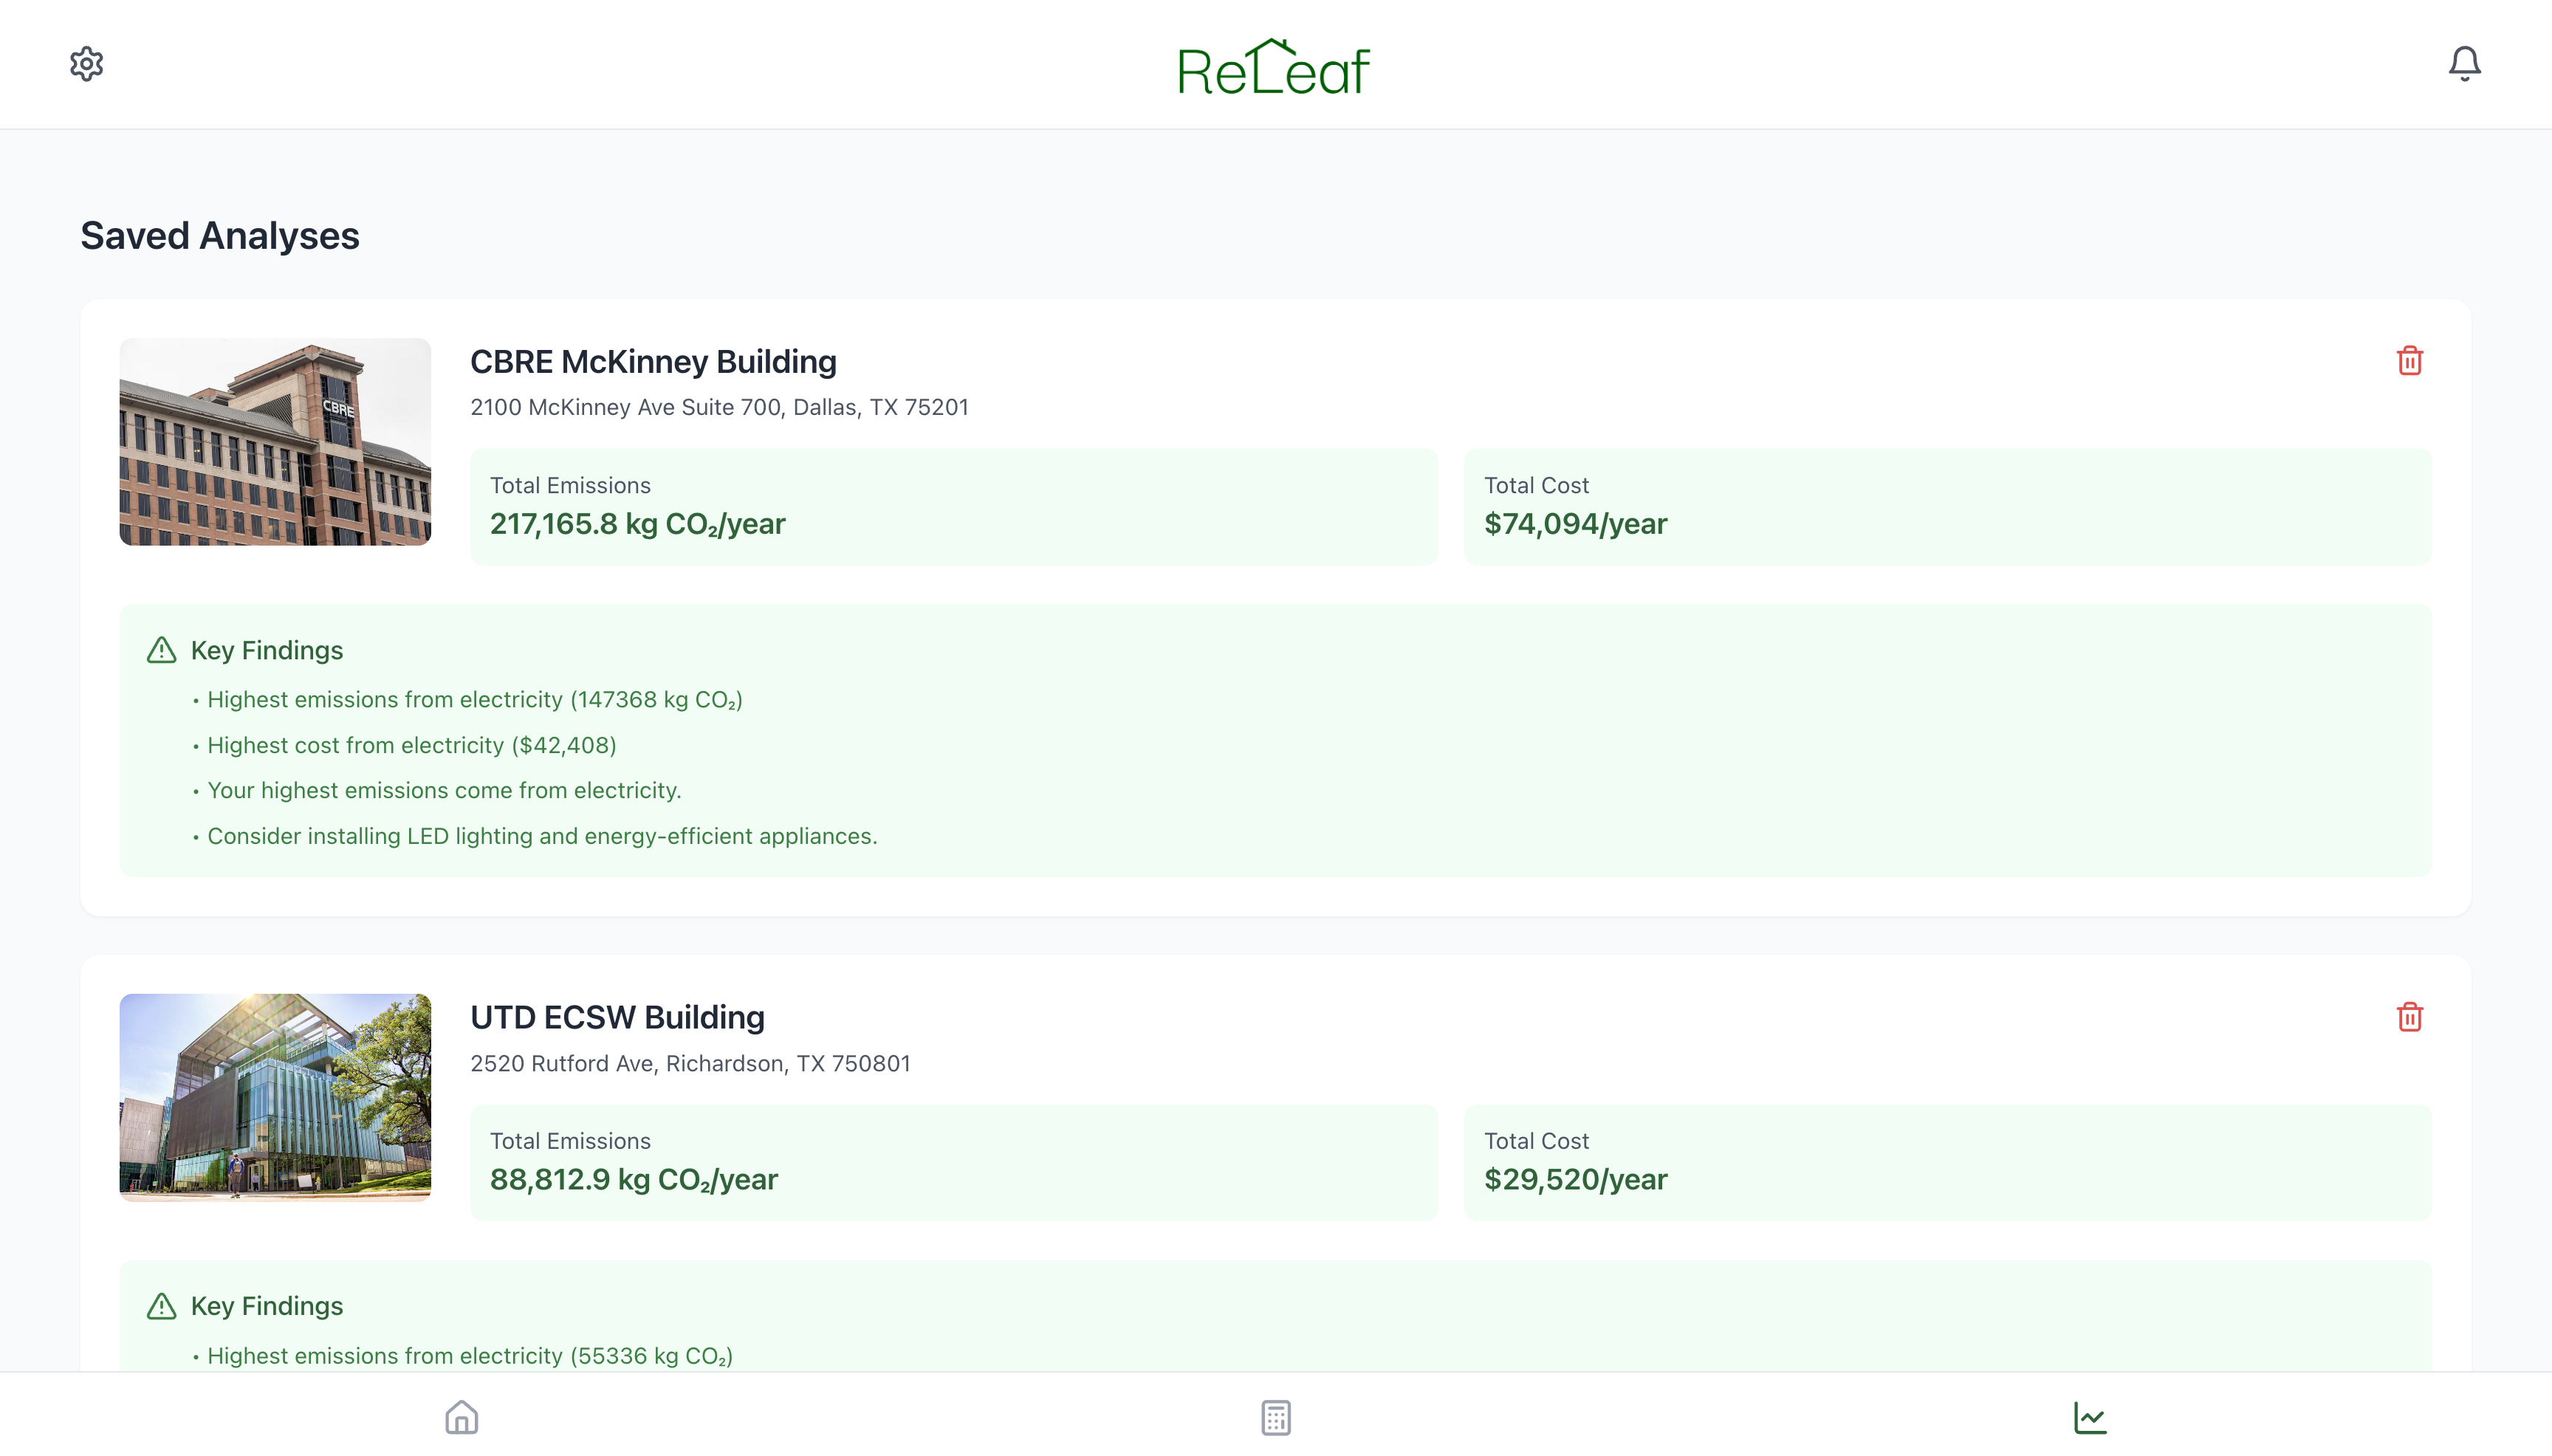Click the UTD ECSW building photo thumbnail
This screenshot has width=2552, height=1456.
275,1098
